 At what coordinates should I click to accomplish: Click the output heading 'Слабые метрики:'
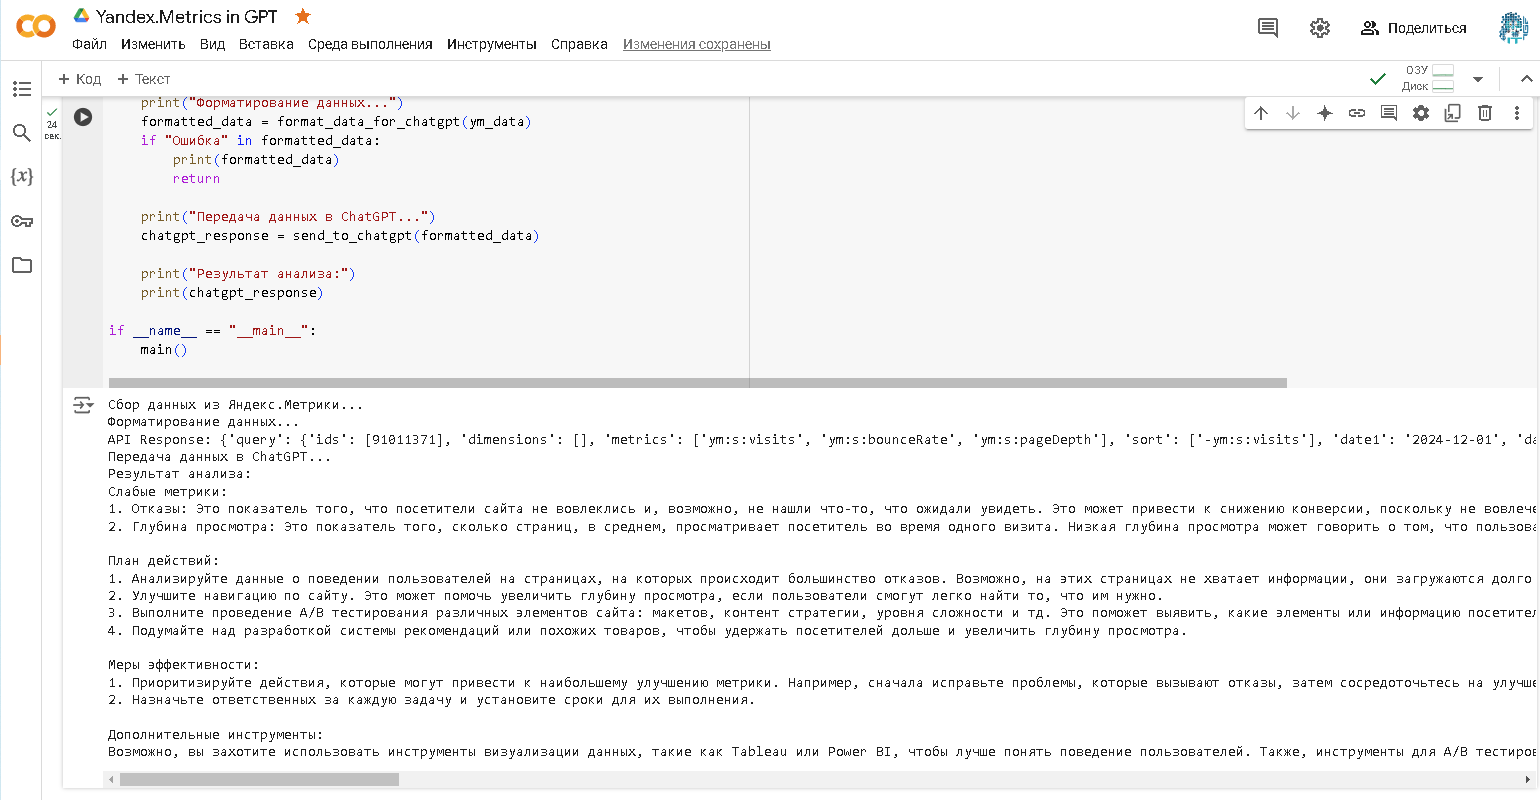click(167, 492)
